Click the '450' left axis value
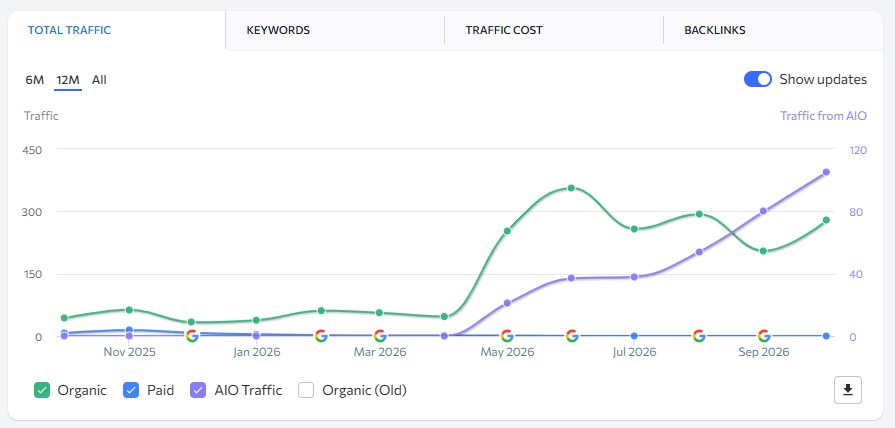 pyautogui.click(x=32, y=150)
